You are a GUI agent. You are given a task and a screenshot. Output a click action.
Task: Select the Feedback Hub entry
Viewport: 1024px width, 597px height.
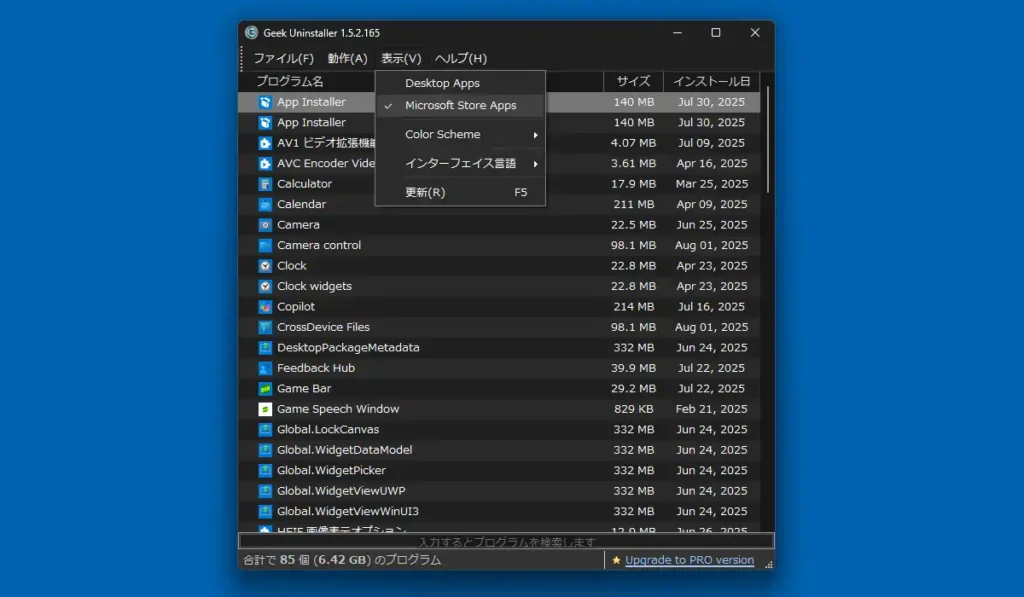[x=316, y=368]
